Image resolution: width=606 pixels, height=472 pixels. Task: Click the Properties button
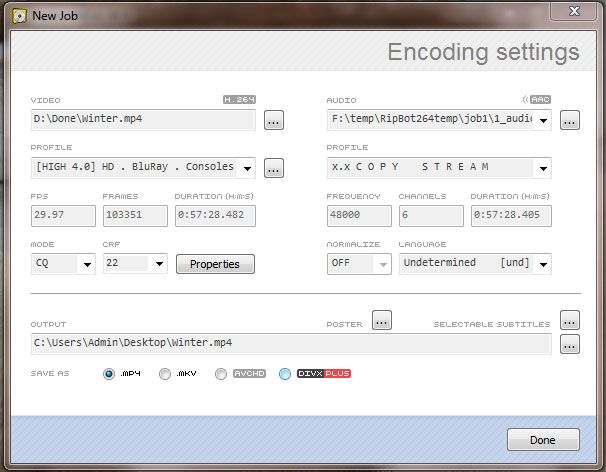click(x=215, y=264)
